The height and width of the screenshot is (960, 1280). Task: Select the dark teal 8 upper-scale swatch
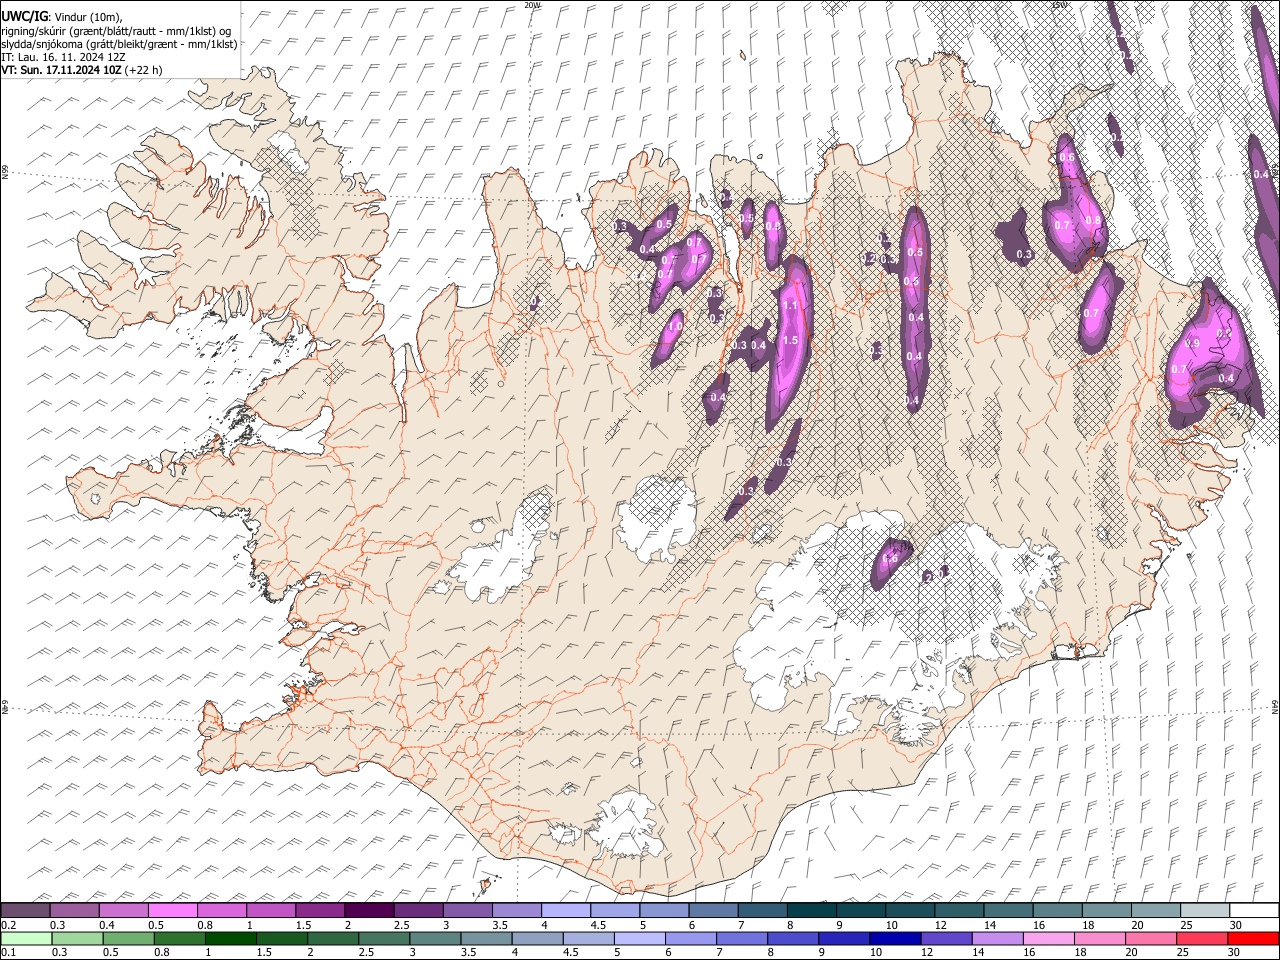812,910
